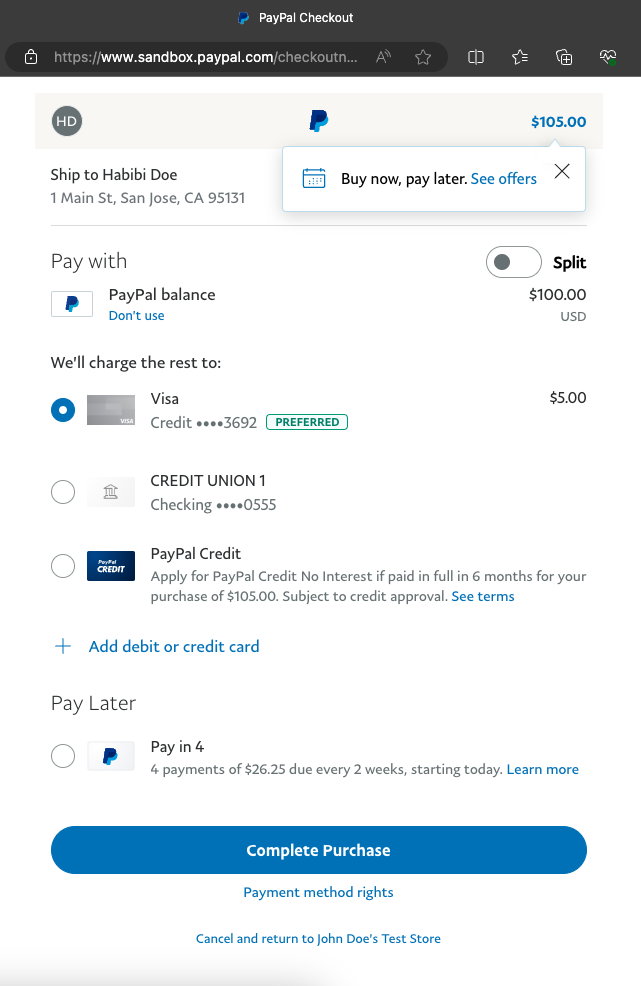This screenshot has width=641, height=986.
Task: Bookmark this page with the star icon
Action: [423, 57]
